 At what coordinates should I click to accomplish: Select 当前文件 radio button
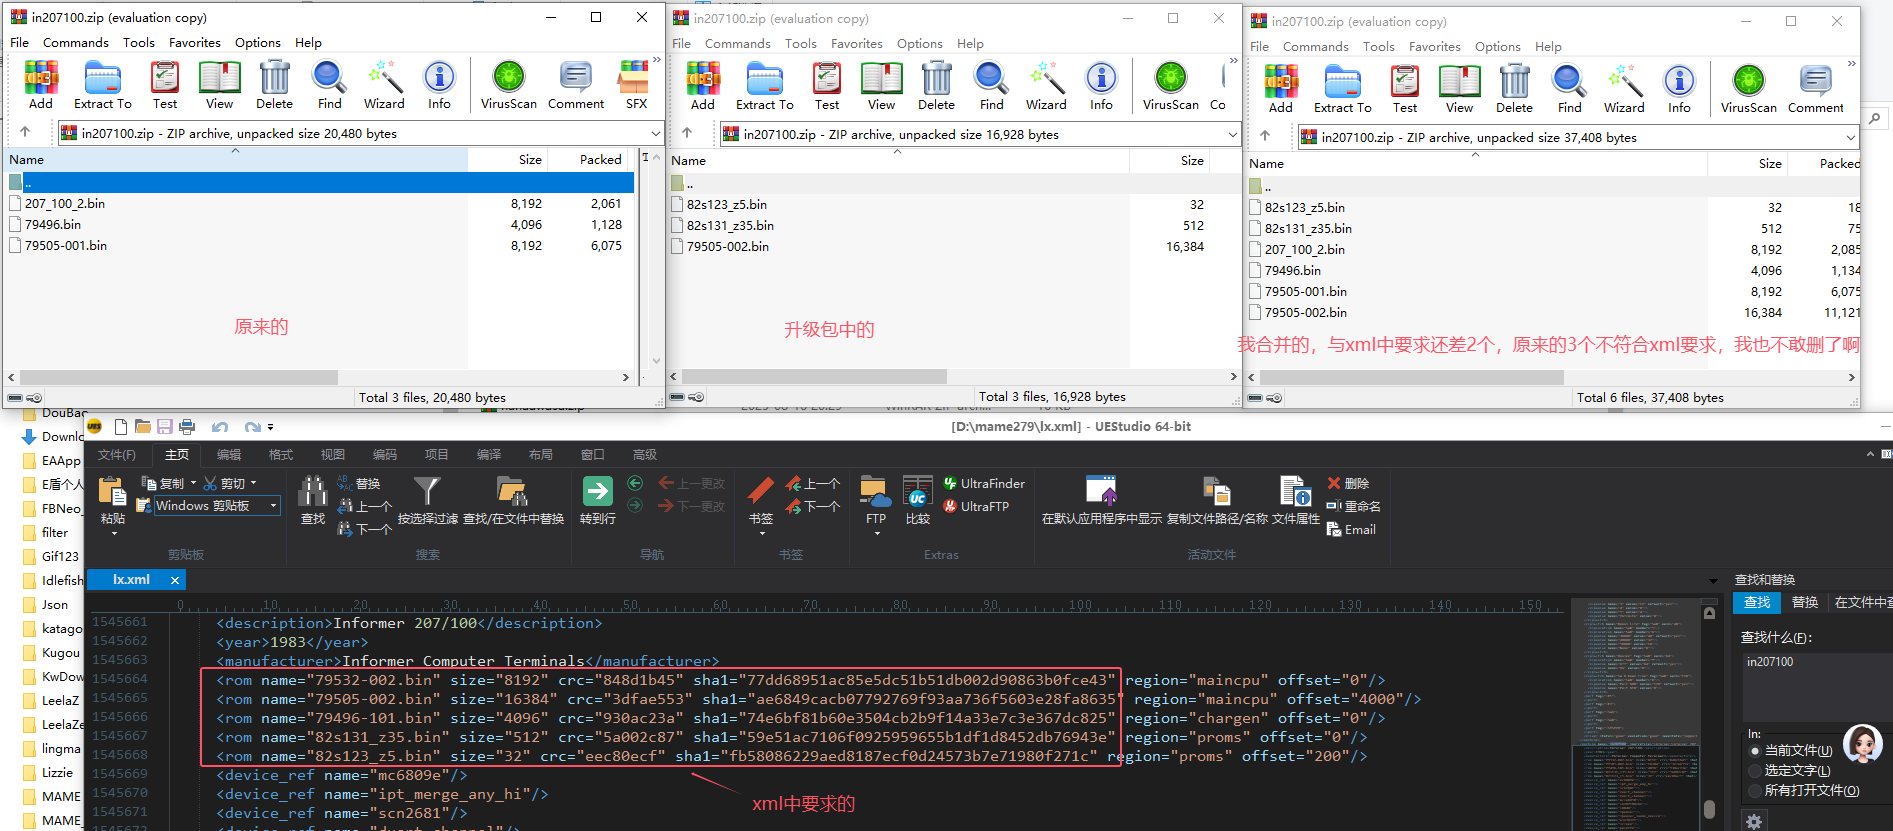click(x=1755, y=751)
